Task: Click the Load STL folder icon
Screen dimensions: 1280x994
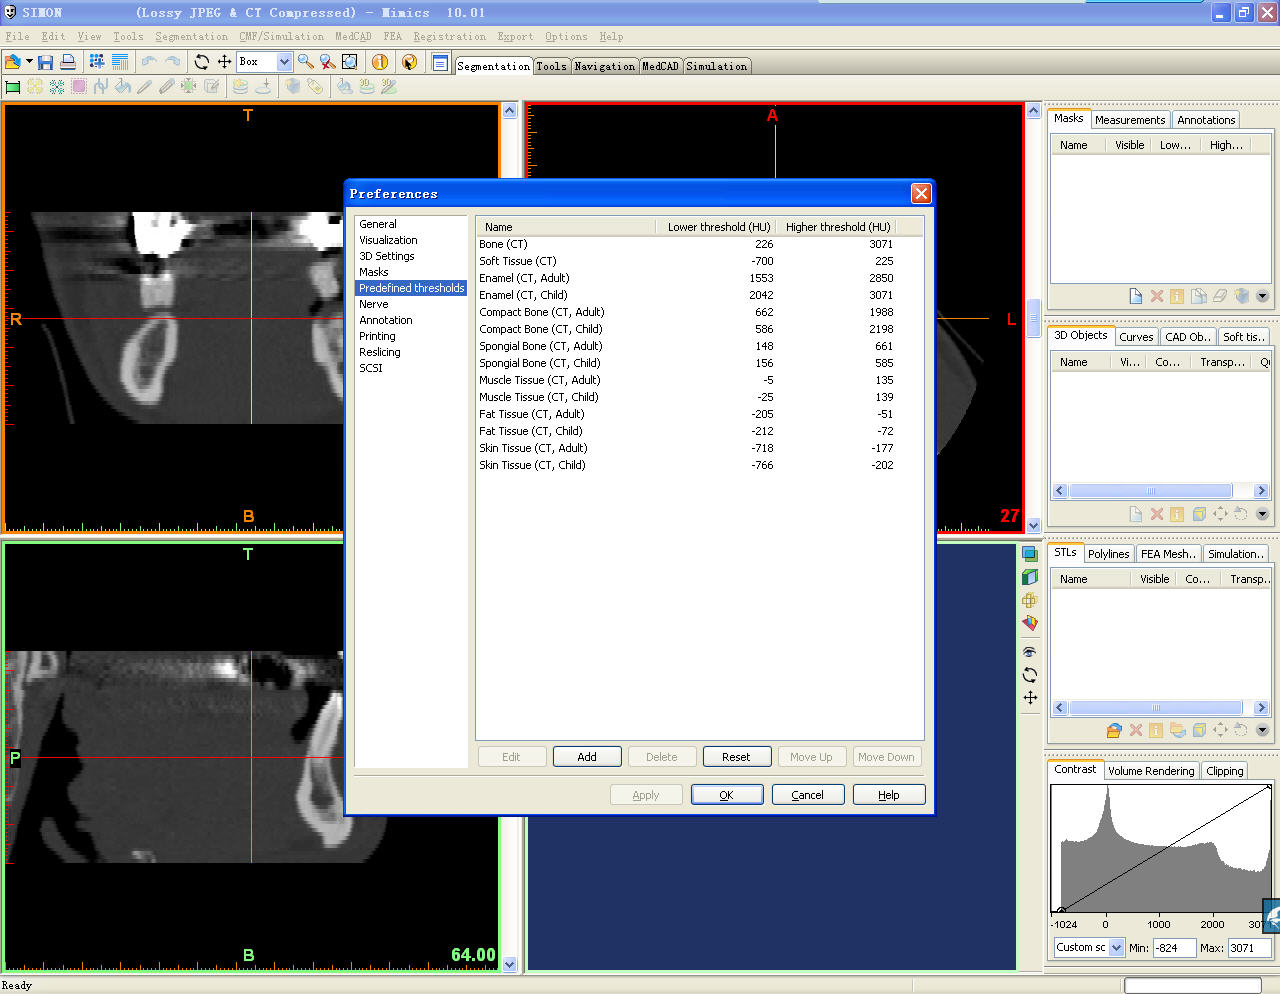Action: [x=1114, y=730]
